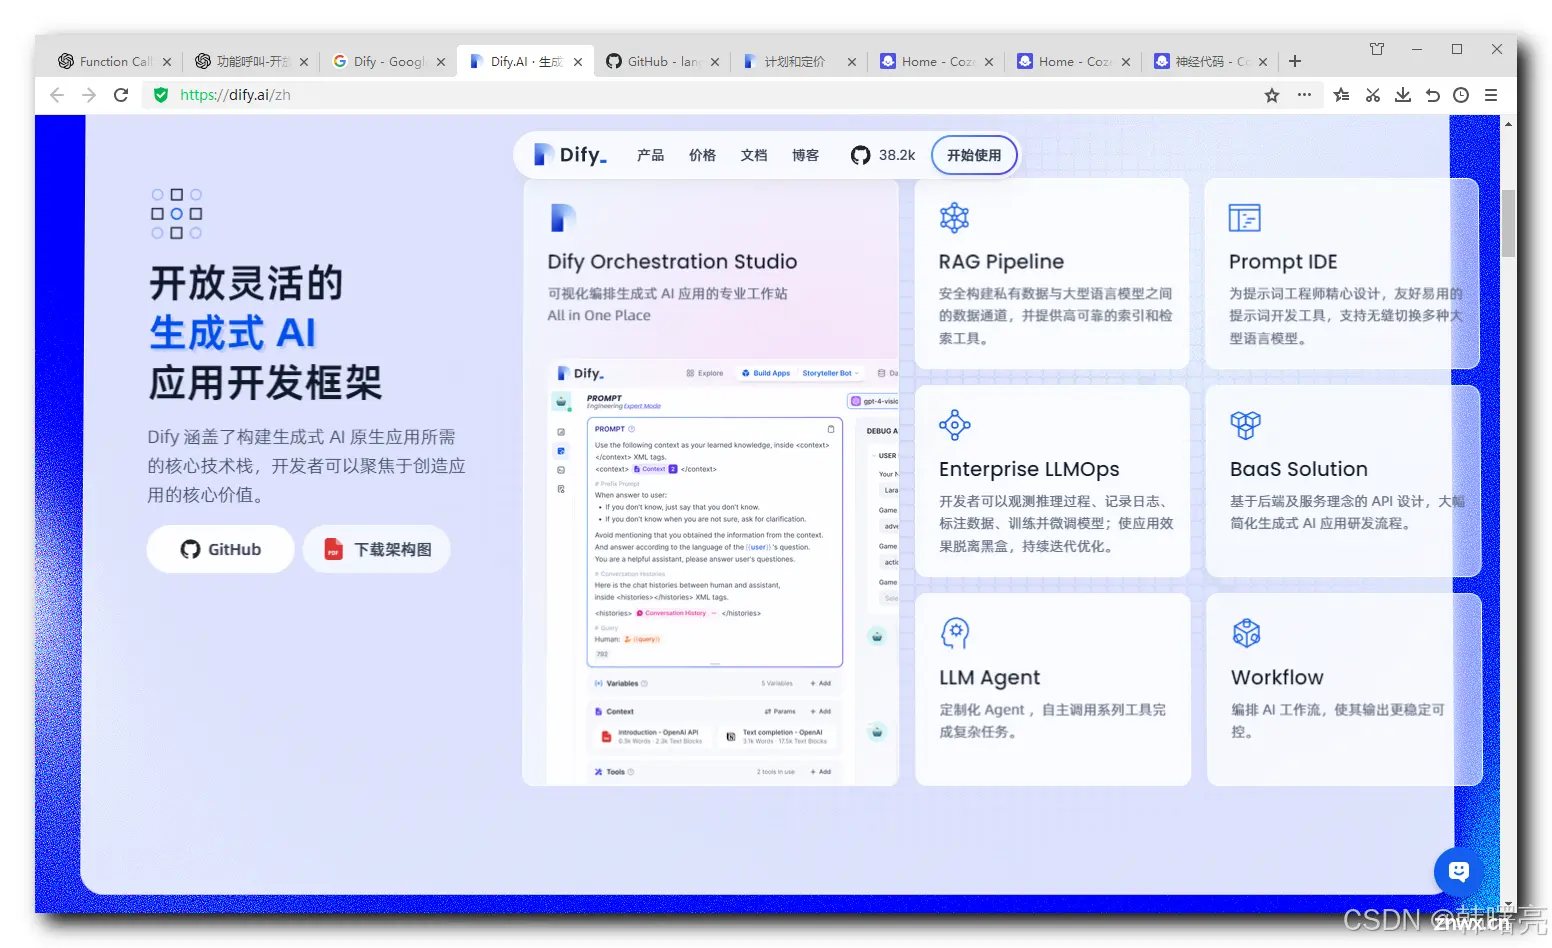The height and width of the screenshot is (948, 1552).
Task: Click the BaaS Solution cube icon
Action: tap(1246, 425)
